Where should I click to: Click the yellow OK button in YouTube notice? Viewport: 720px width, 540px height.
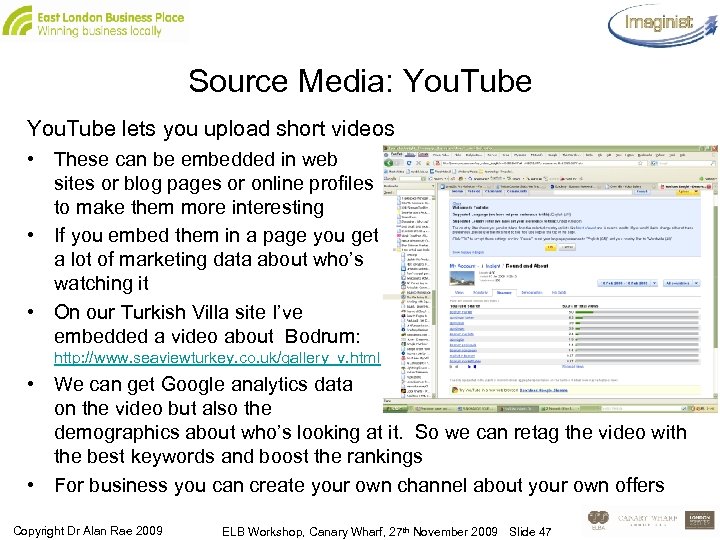coord(550,248)
